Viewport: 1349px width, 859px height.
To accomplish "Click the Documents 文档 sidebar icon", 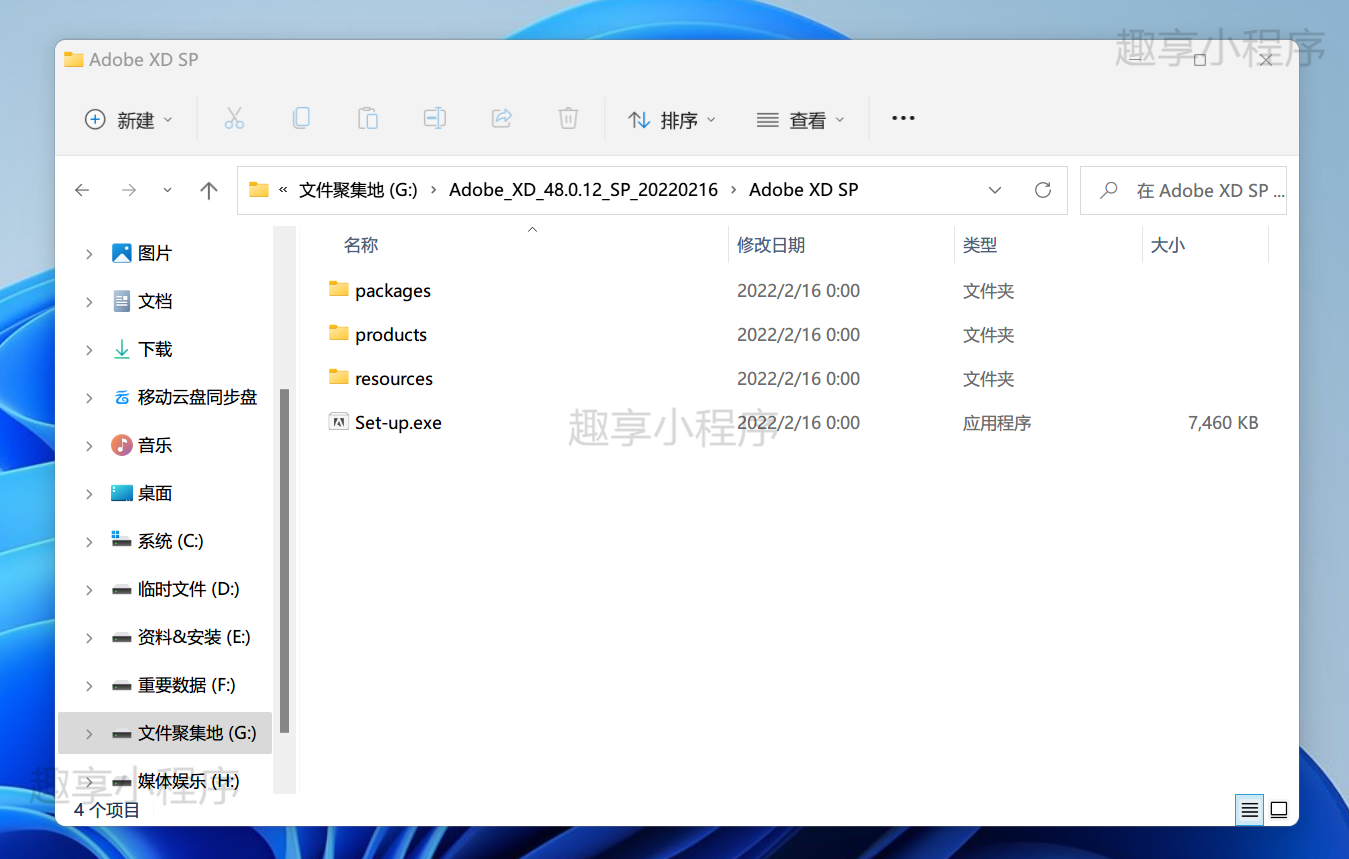I will pyautogui.click(x=122, y=301).
